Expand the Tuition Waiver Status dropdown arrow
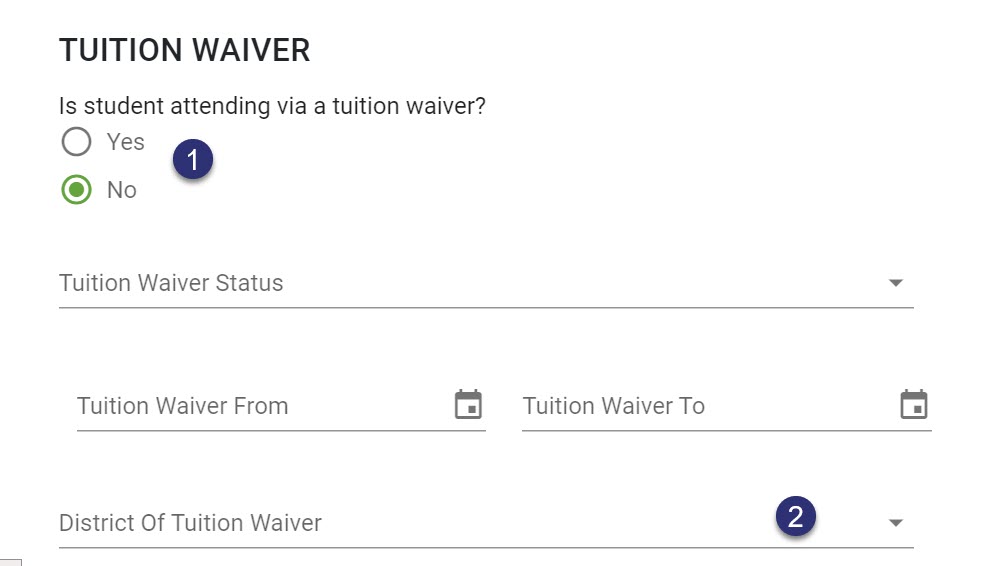 pyautogui.click(x=895, y=283)
